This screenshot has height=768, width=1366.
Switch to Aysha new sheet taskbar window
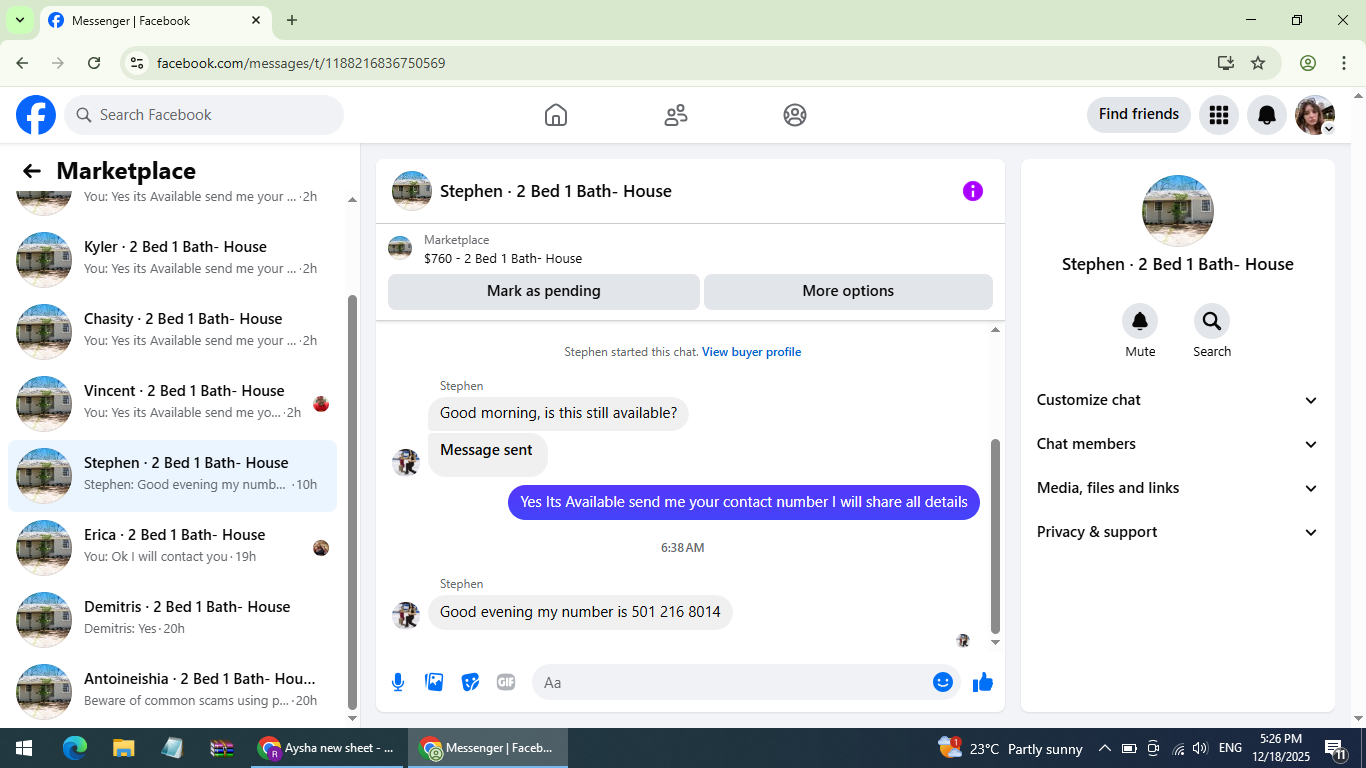(326, 748)
